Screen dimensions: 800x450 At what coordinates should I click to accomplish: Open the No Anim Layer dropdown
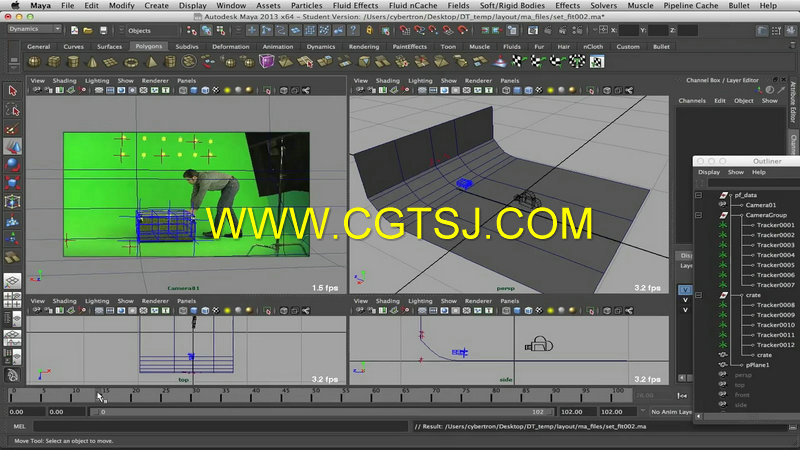tap(670, 412)
